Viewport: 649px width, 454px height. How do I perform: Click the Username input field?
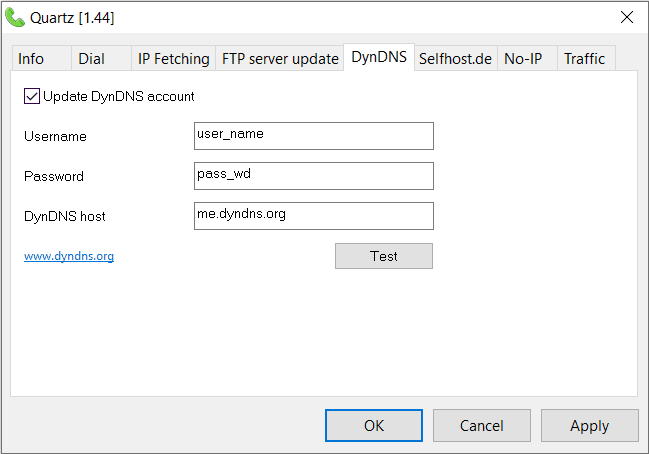coord(314,136)
